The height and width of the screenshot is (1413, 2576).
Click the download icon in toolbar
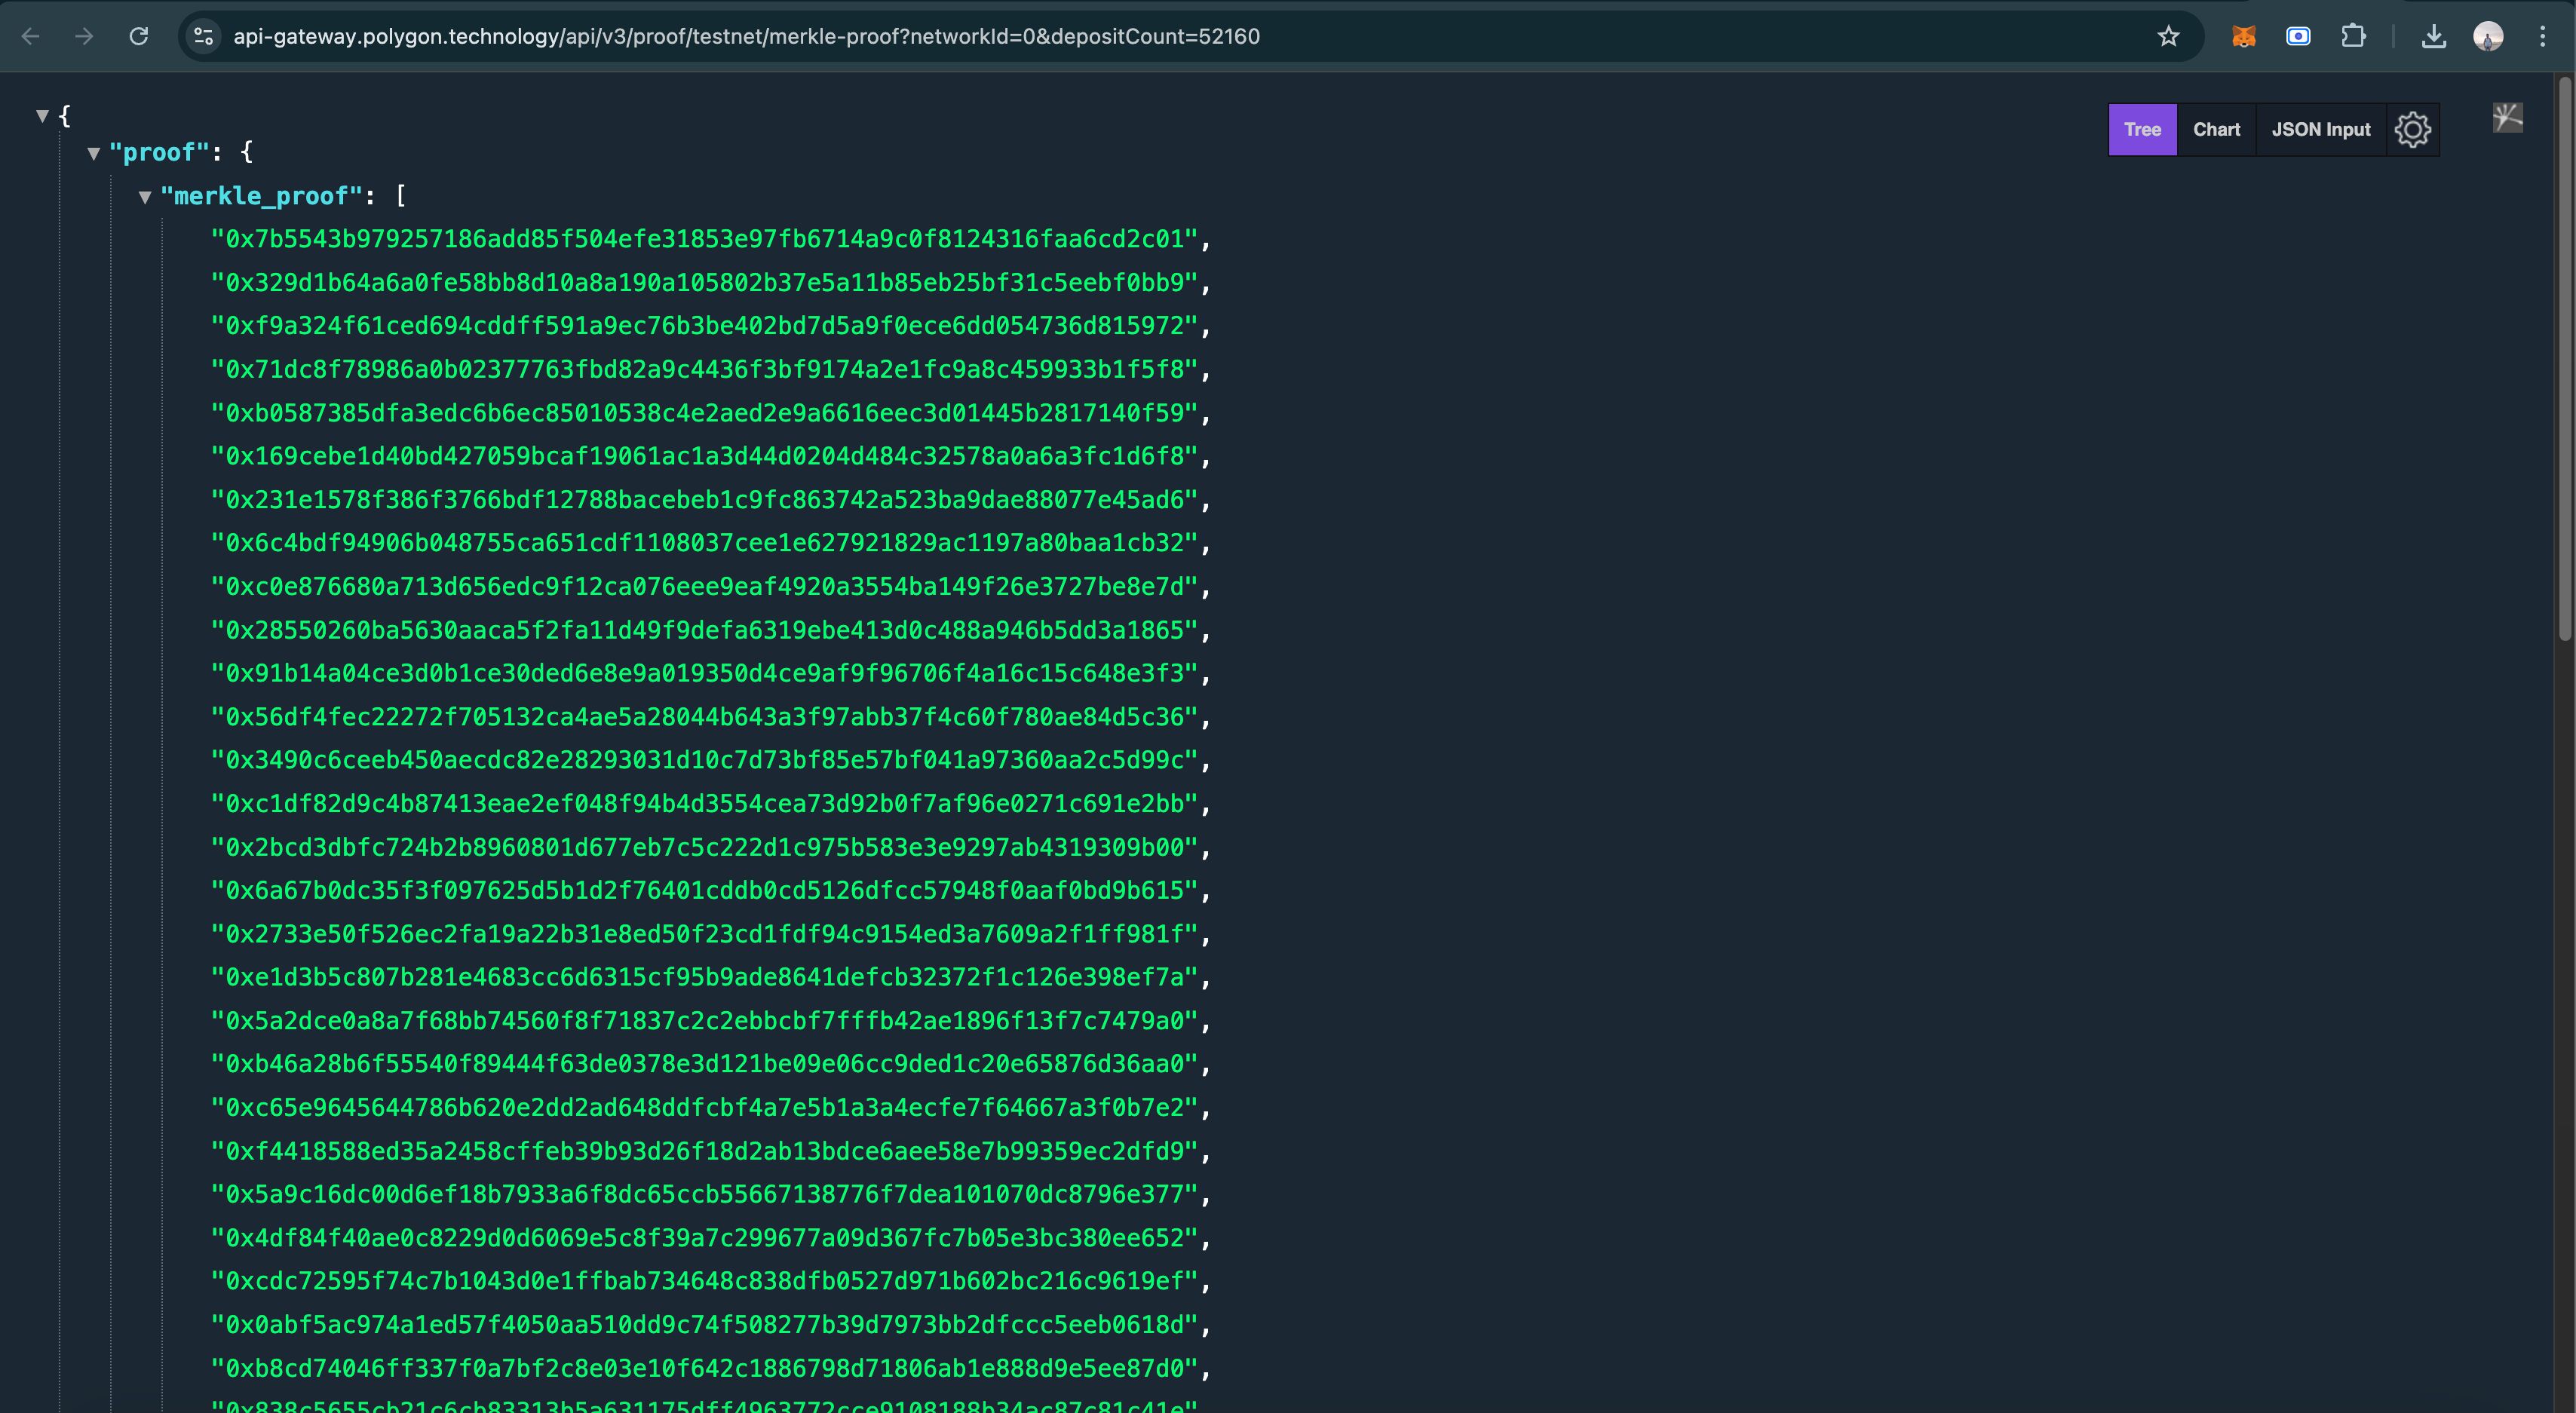pos(2433,35)
